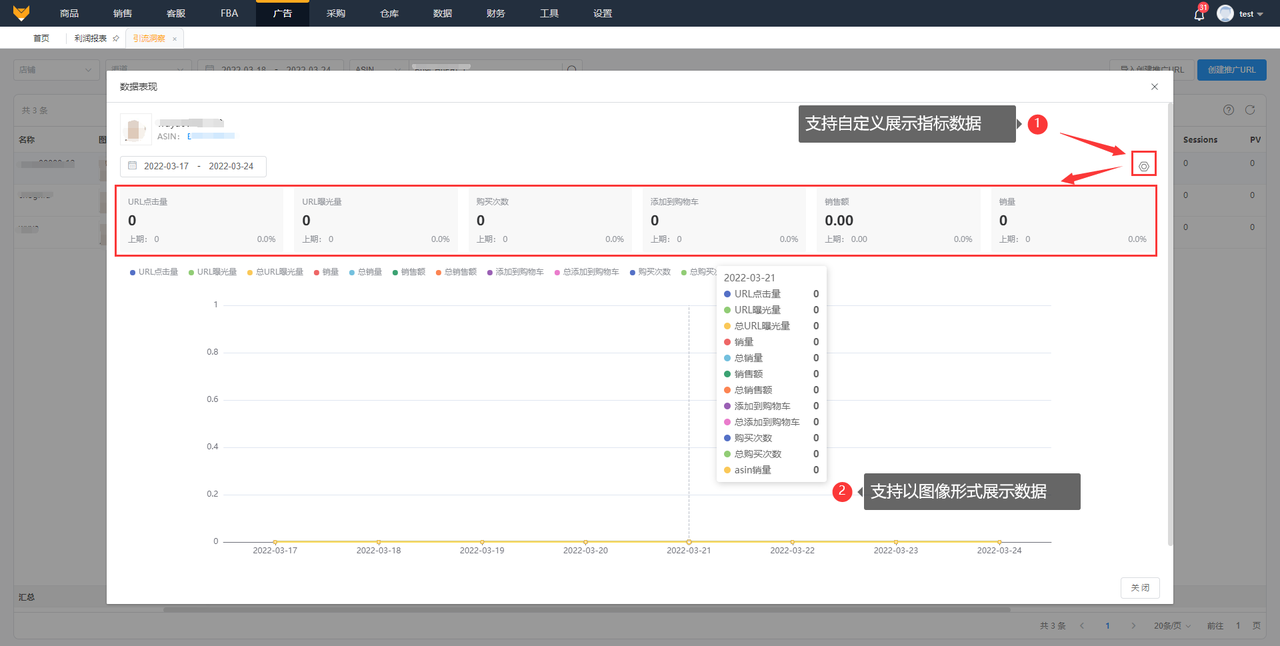Click the 销售额 metric card
This screenshot has width=1280, height=646.
coord(898,220)
